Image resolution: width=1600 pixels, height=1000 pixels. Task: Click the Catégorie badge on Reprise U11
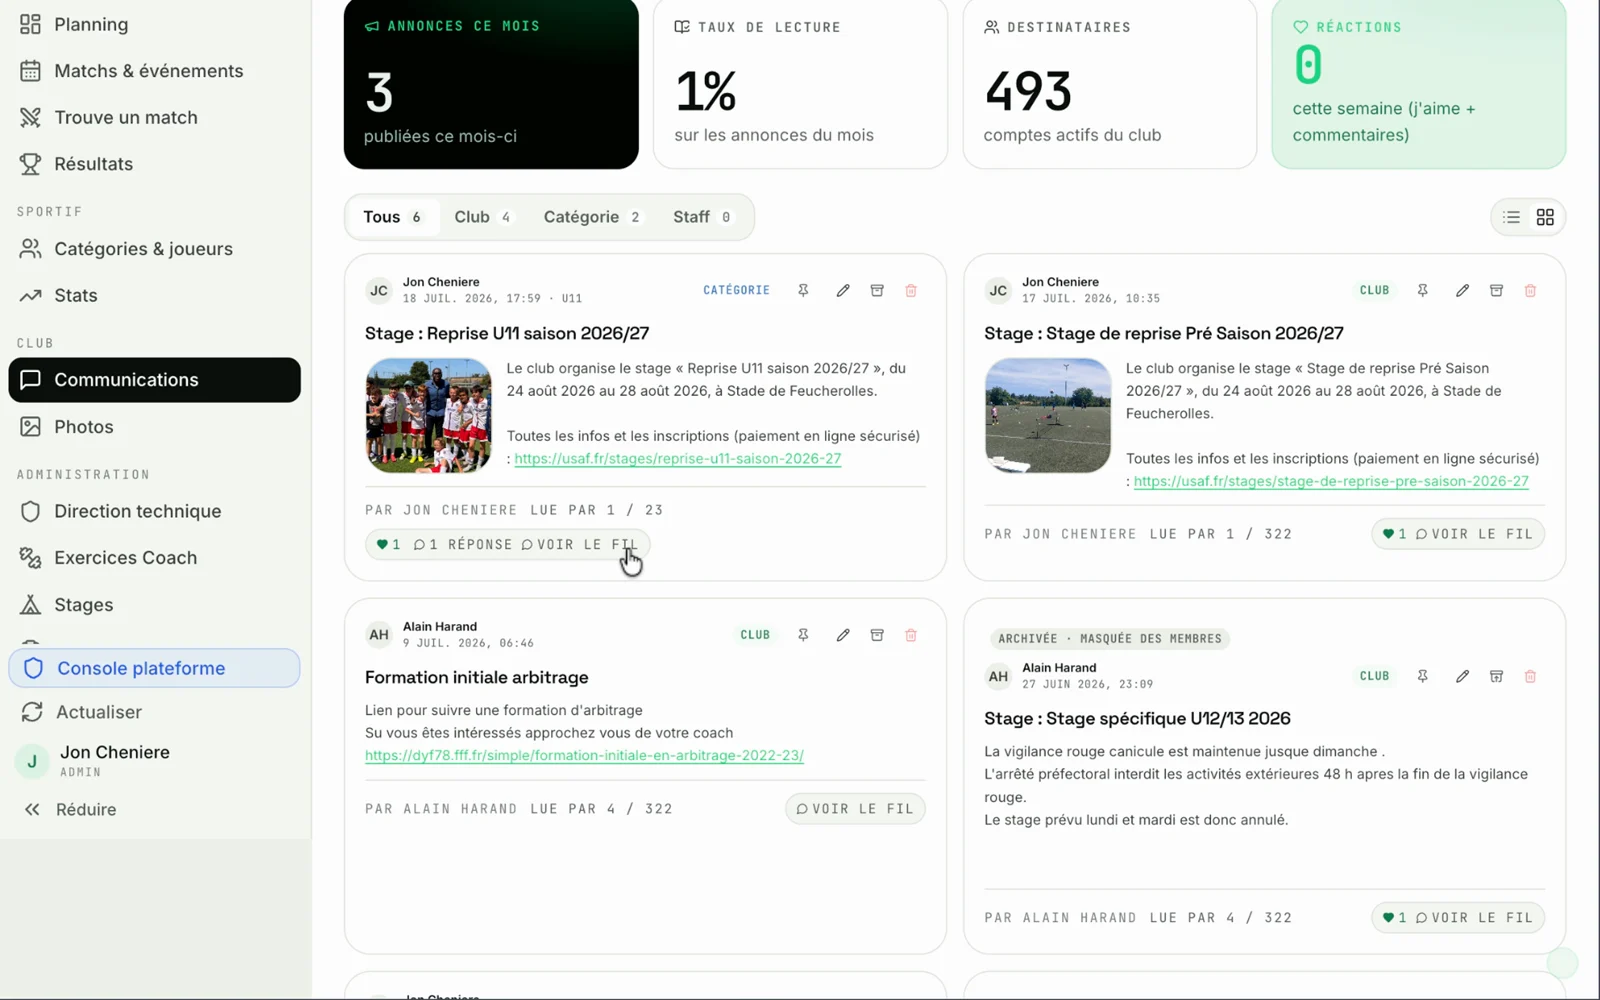coord(736,290)
